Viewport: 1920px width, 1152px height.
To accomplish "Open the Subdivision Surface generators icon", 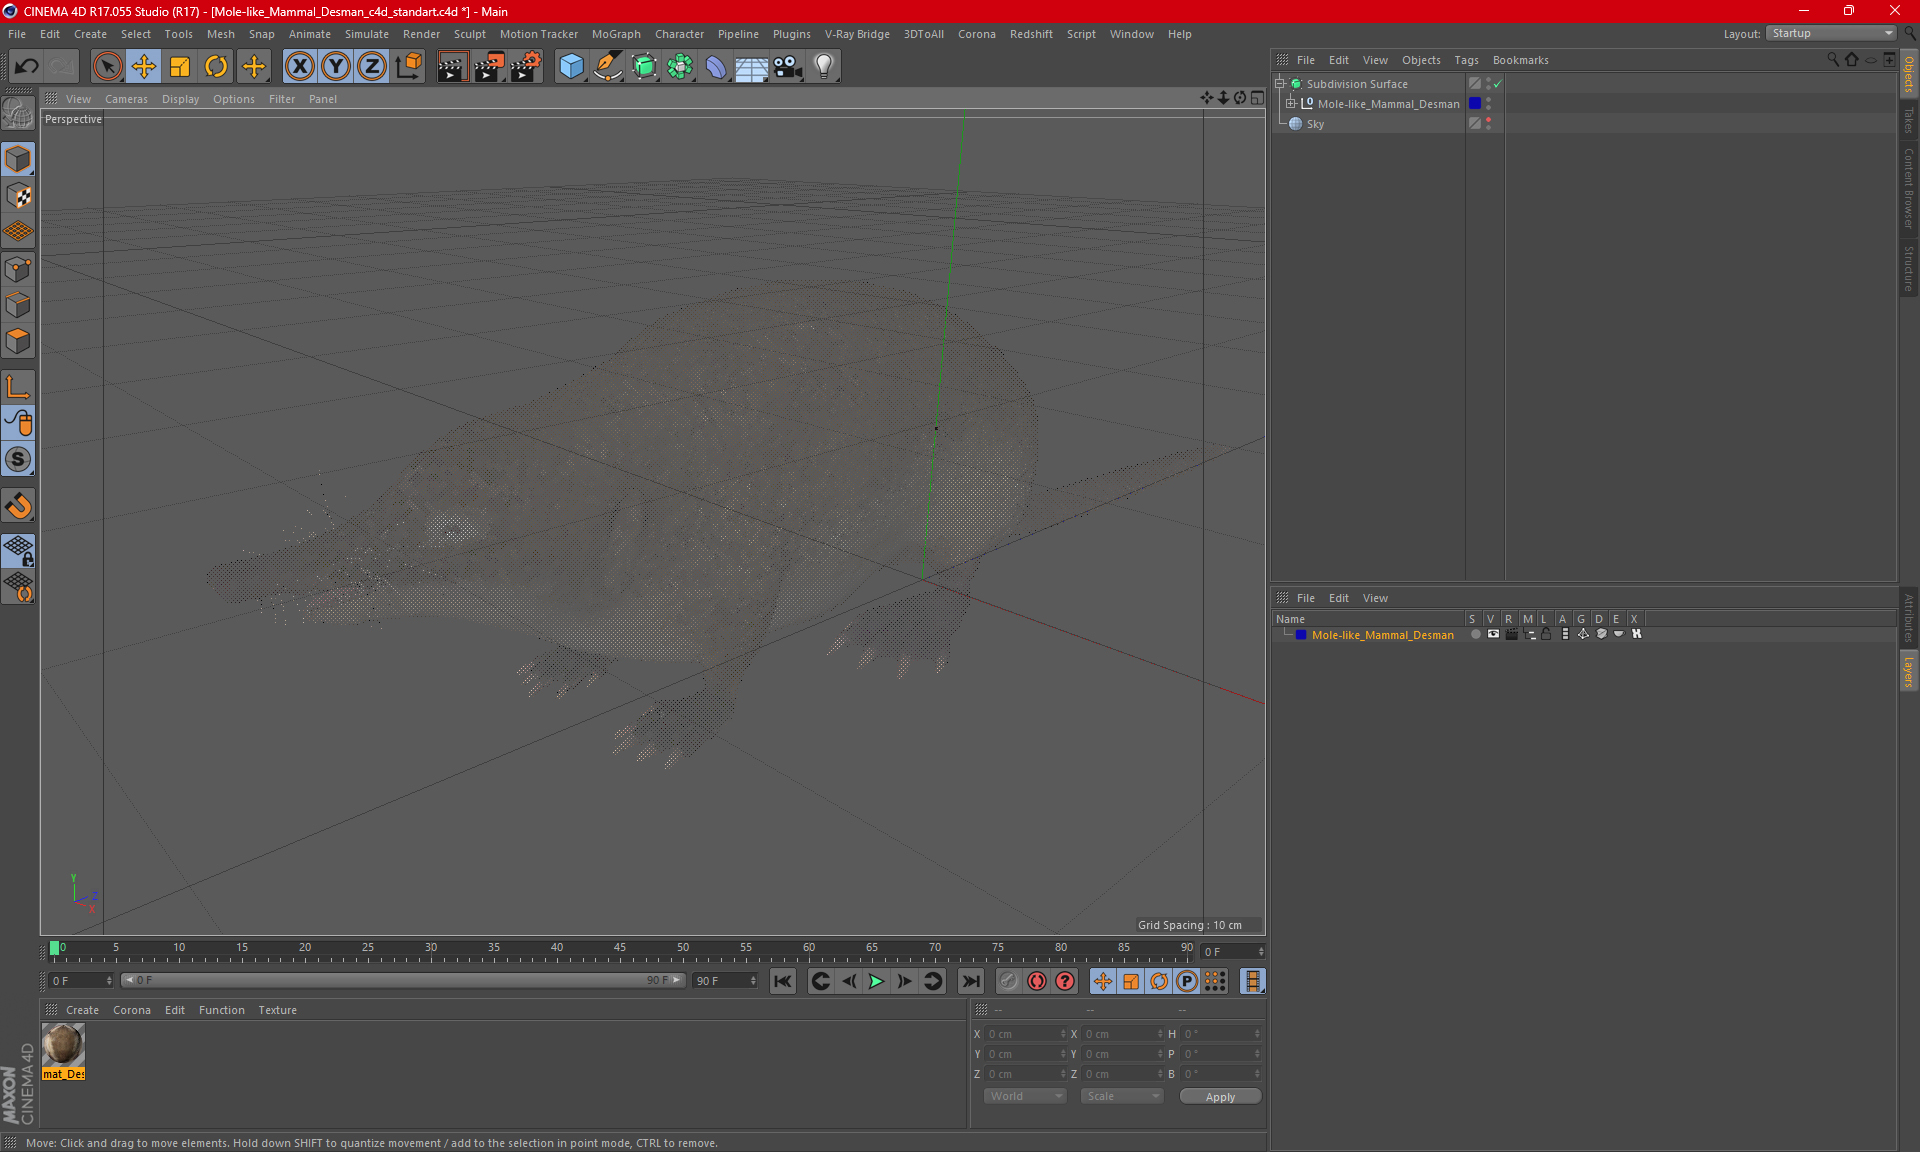I will tap(644, 66).
